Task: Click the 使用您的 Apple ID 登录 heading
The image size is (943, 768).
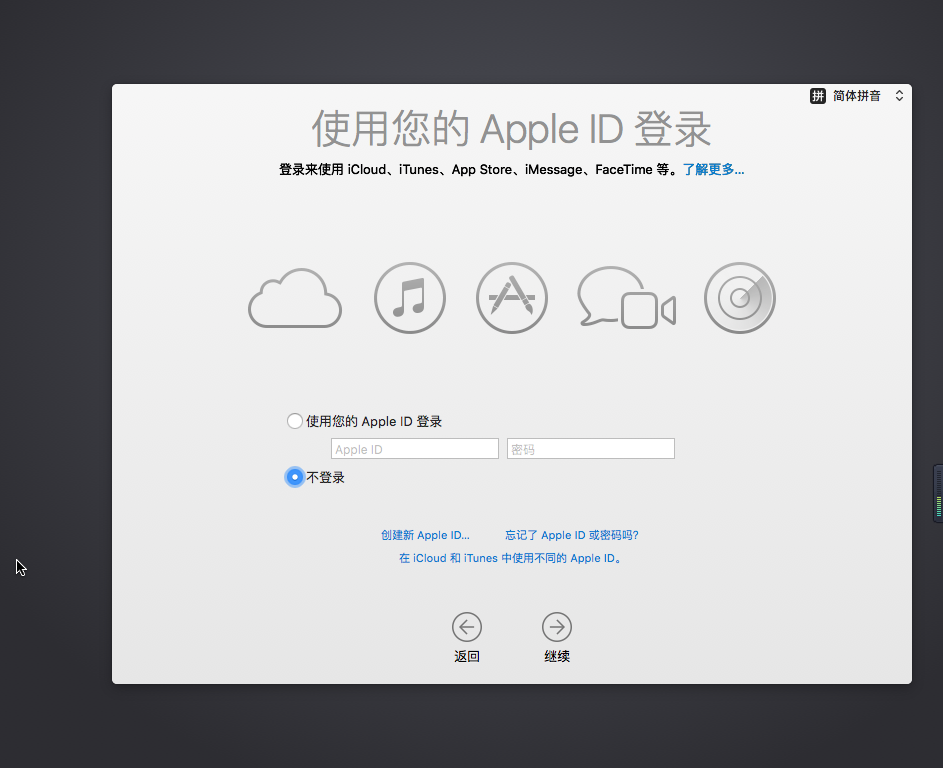Action: (511, 129)
